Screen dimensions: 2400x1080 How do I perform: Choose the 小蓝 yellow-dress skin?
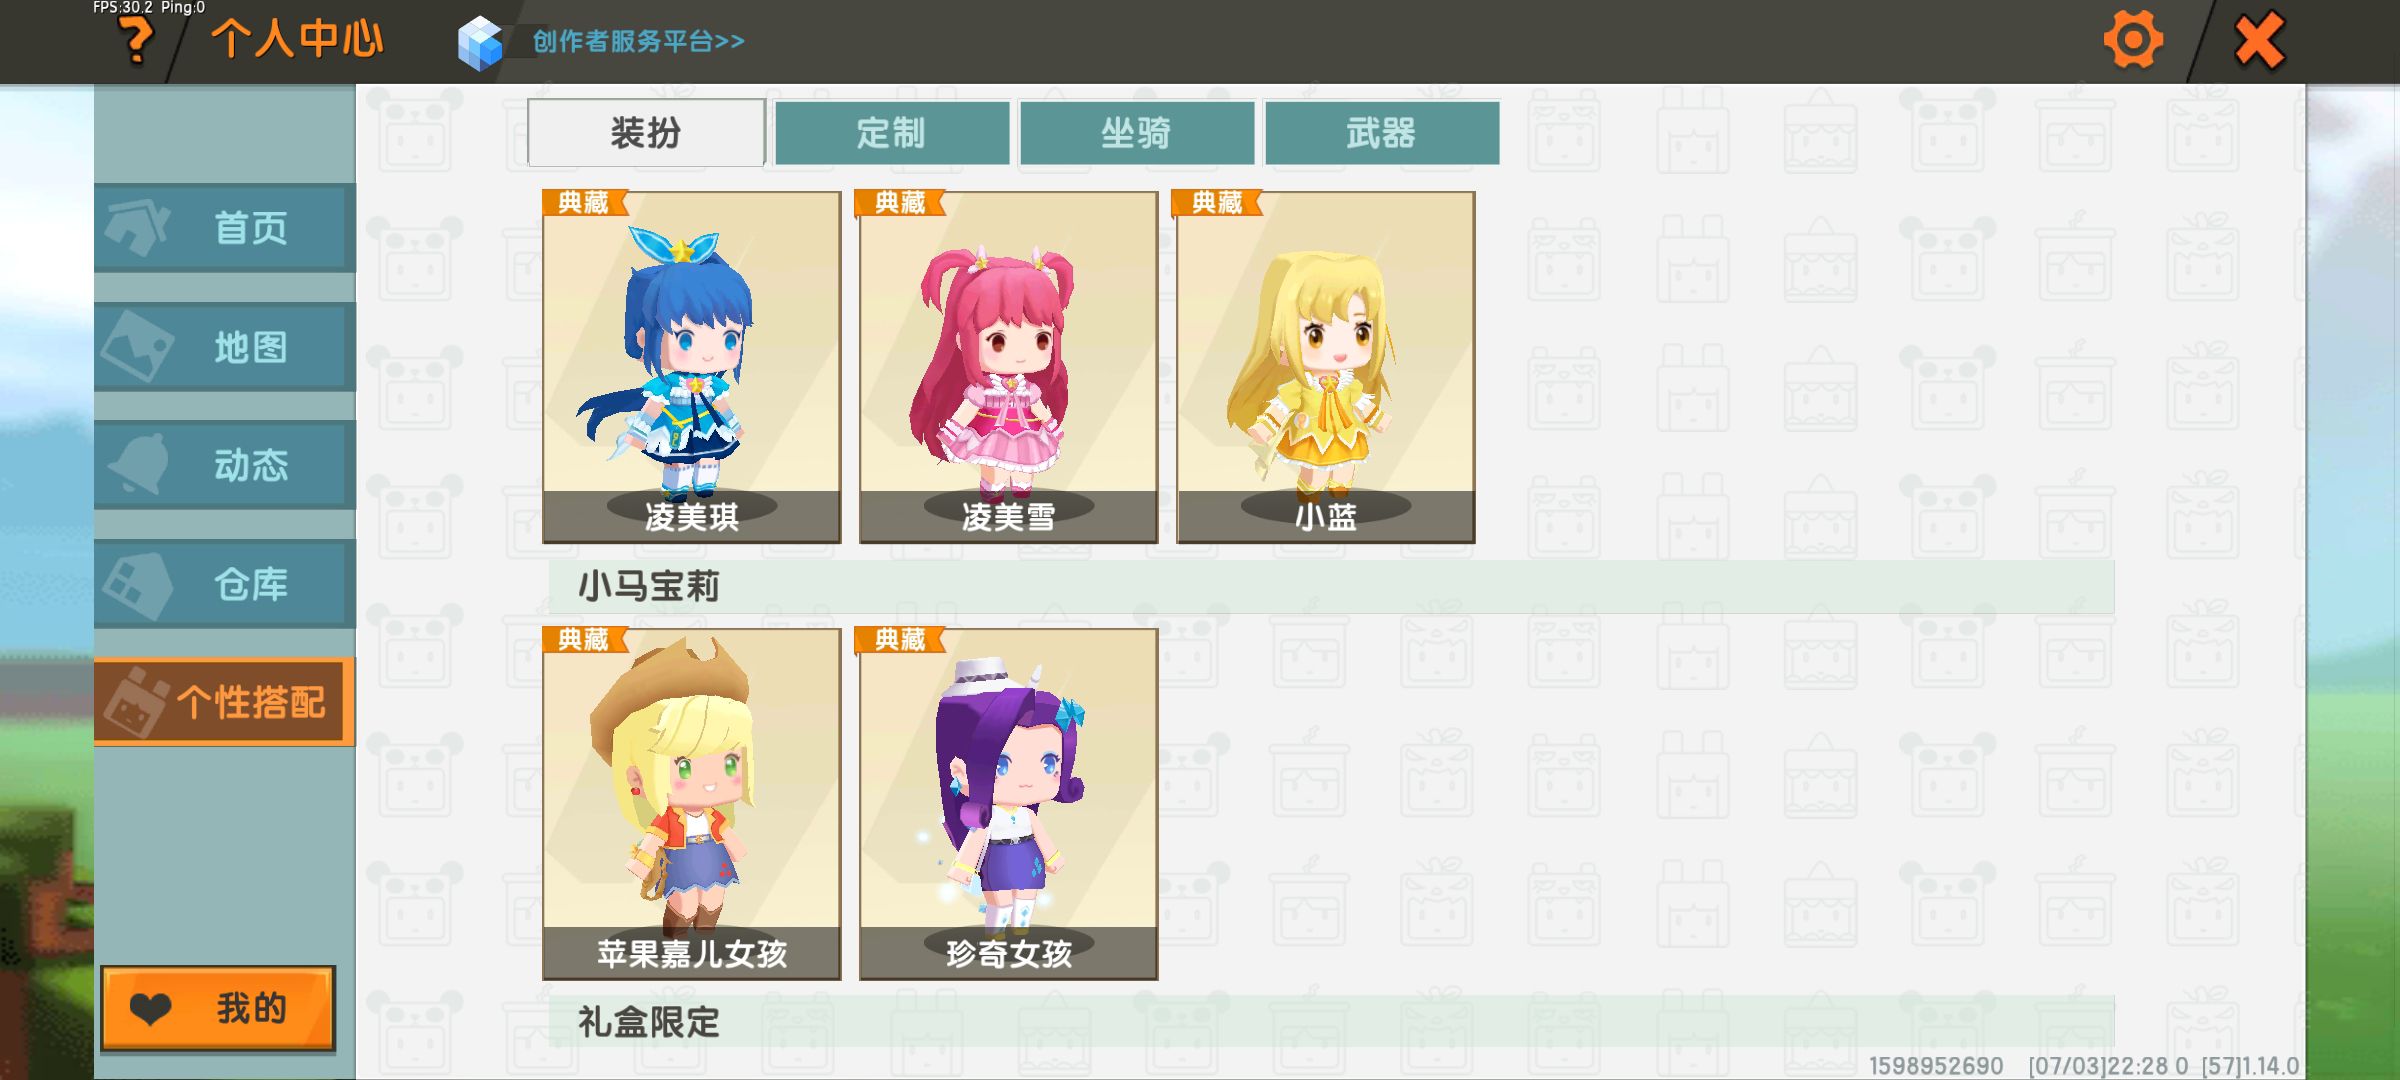click(x=1325, y=367)
